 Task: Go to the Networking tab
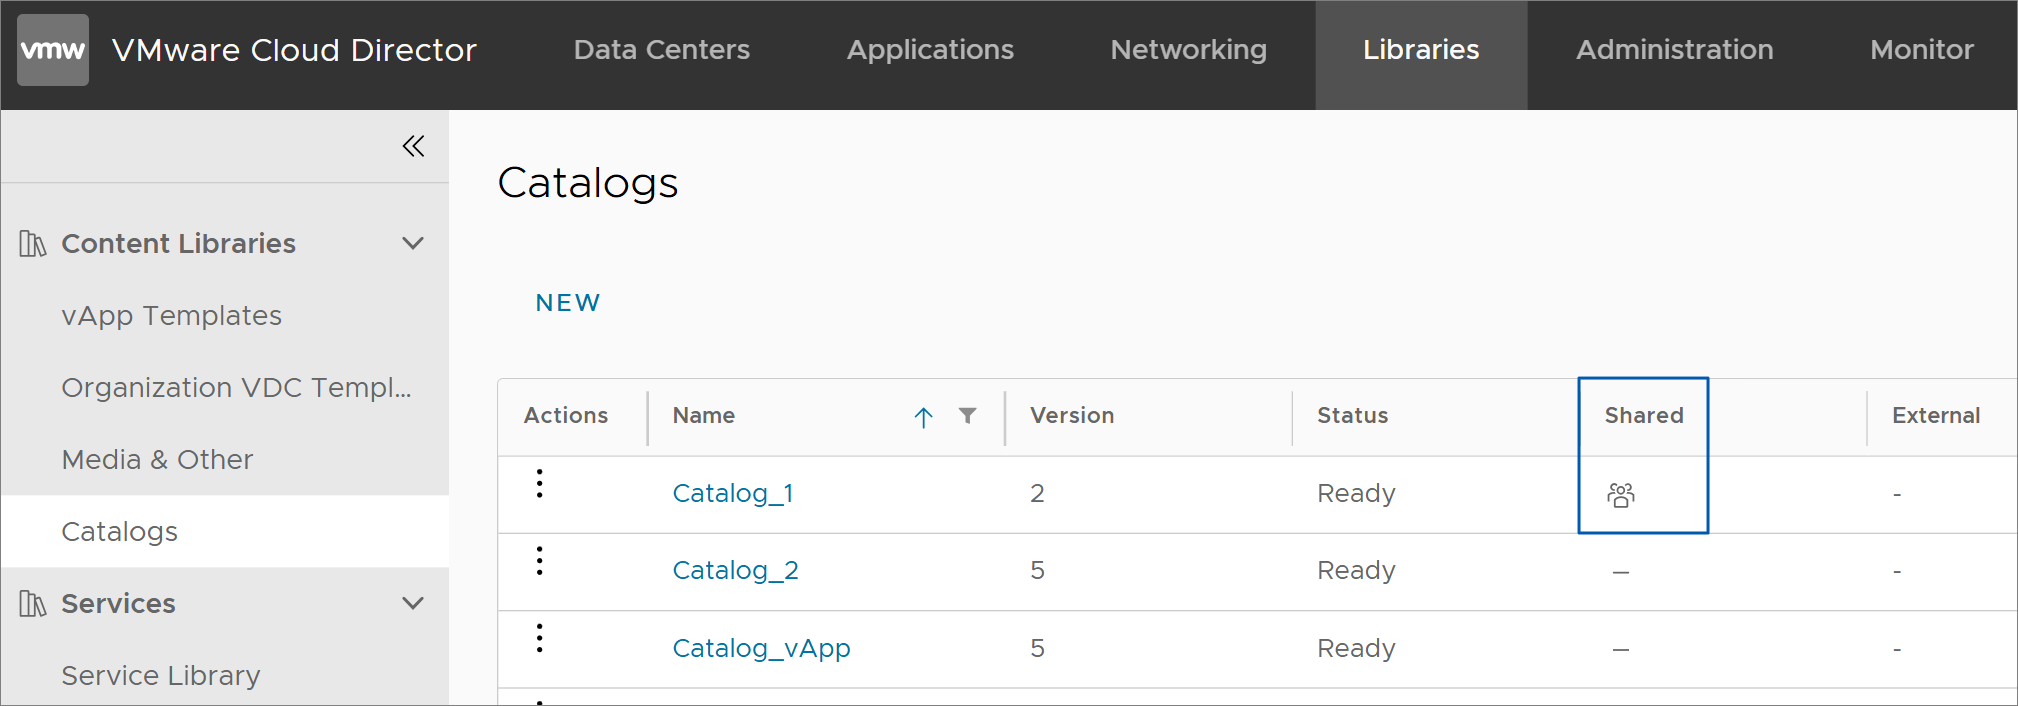tap(1189, 50)
